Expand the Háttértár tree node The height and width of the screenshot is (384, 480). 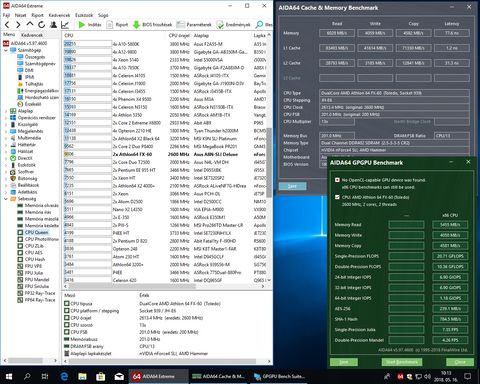point(6,145)
